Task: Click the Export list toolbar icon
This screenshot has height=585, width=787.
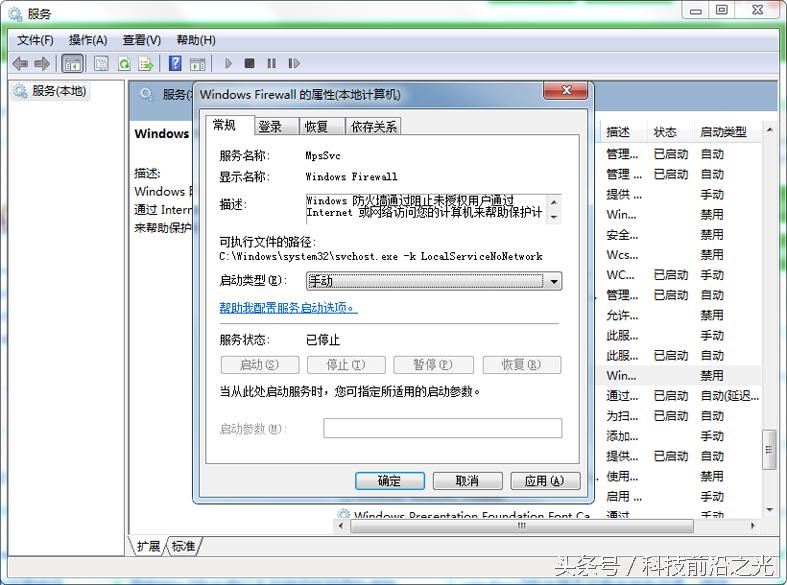Action: 146,64
